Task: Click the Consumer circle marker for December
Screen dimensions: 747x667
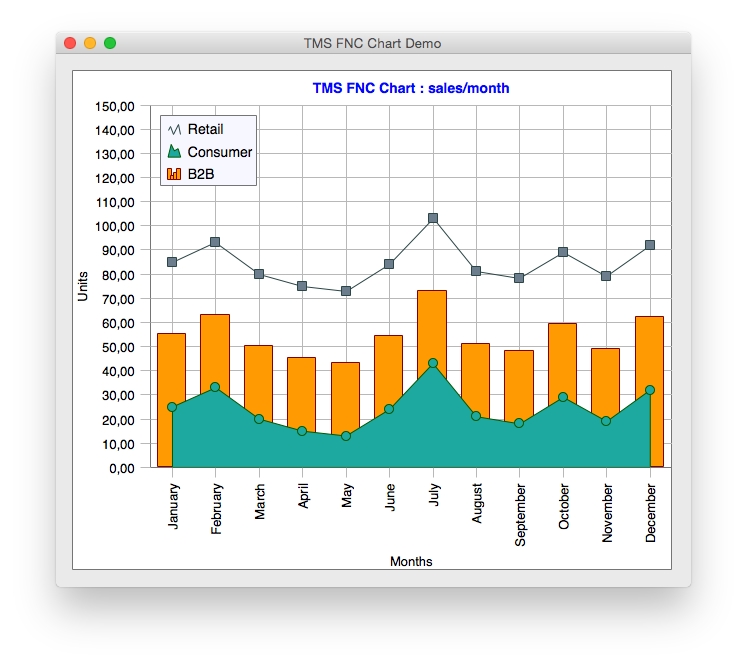Action: tap(650, 390)
